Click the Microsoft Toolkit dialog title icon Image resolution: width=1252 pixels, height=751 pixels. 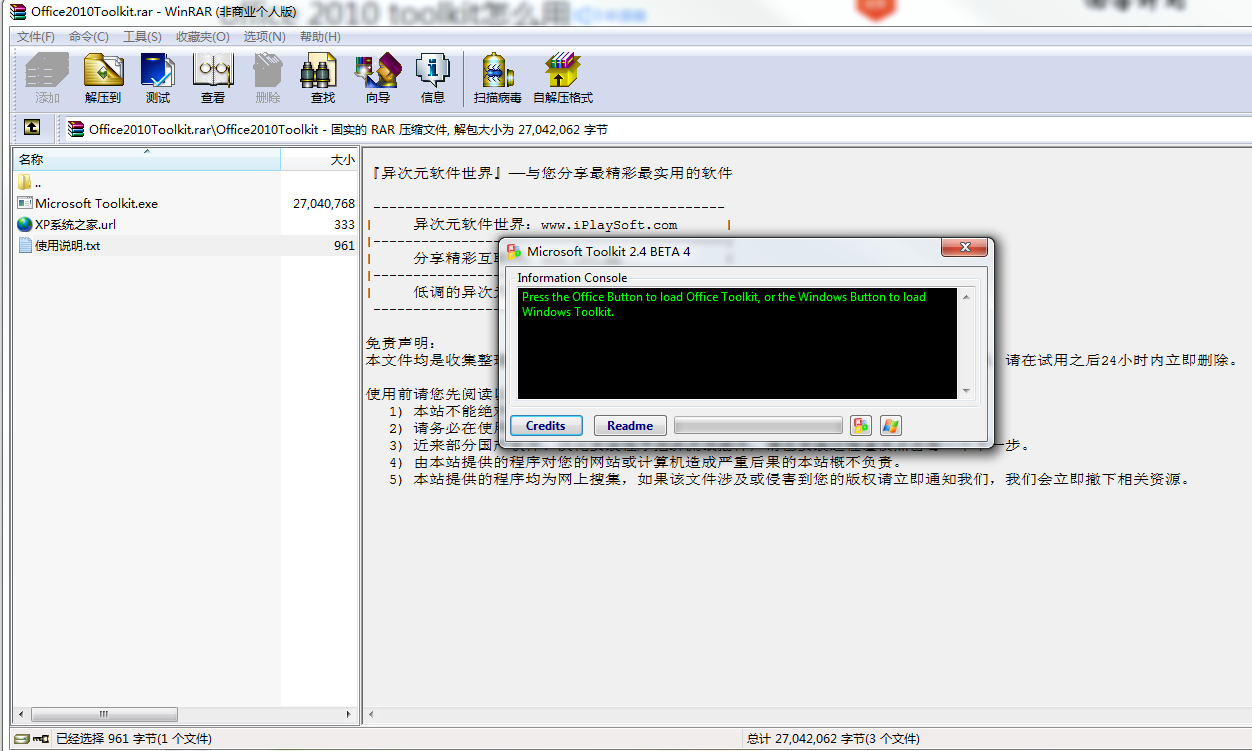pyautogui.click(x=514, y=251)
